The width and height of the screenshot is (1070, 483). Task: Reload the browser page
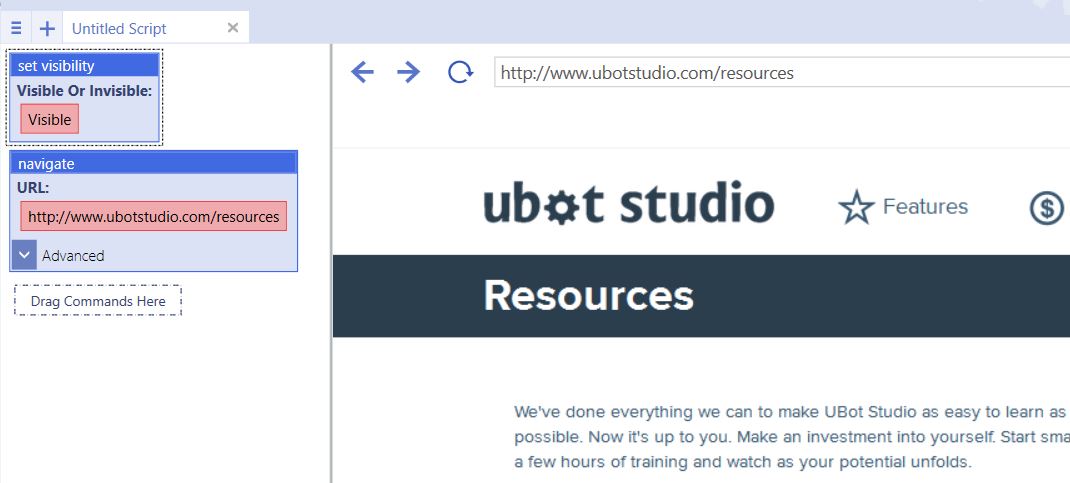(x=460, y=72)
